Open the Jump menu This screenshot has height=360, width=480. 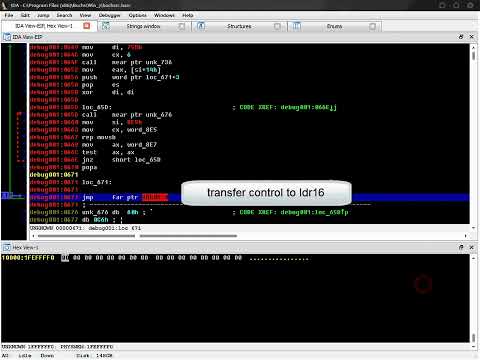pyautogui.click(x=43, y=15)
